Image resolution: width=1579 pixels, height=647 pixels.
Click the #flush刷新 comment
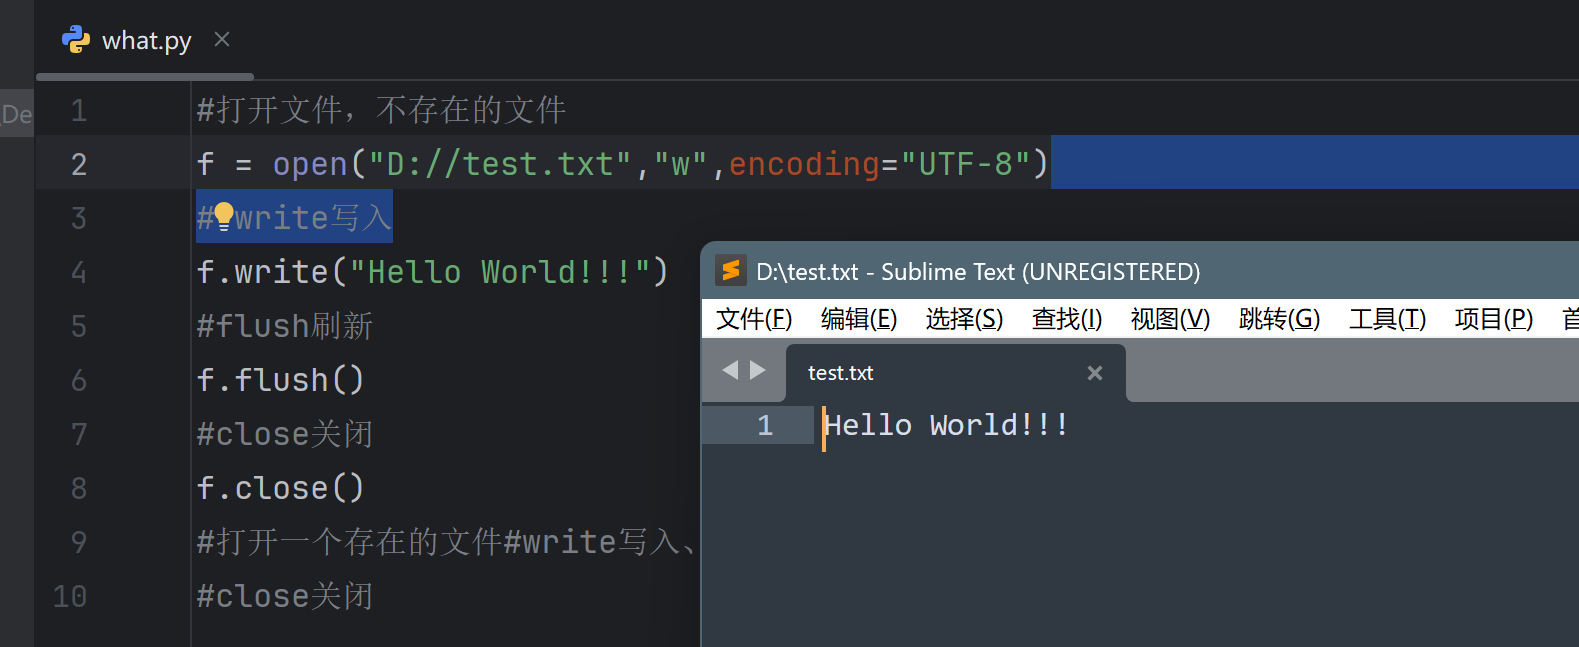pos(285,326)
